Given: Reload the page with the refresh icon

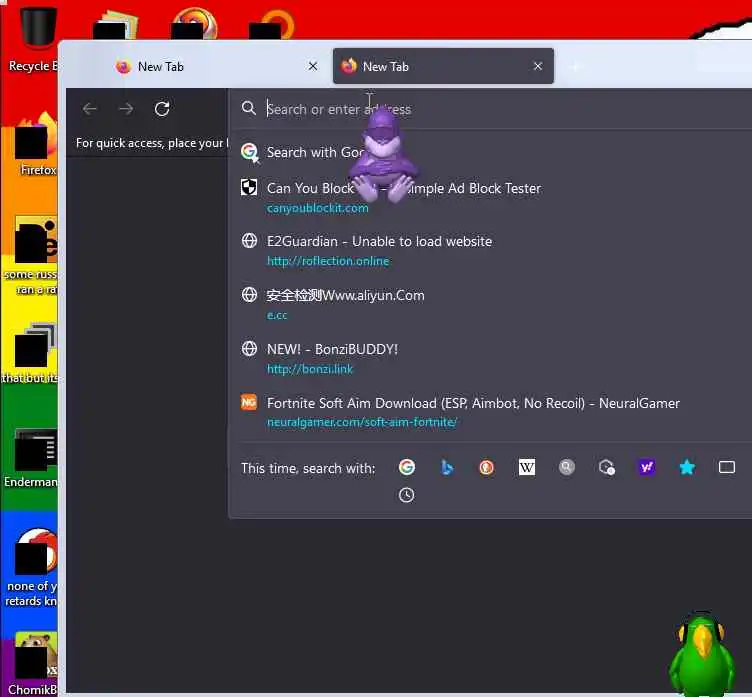Looking at the screenshot, I should point(162,109).
